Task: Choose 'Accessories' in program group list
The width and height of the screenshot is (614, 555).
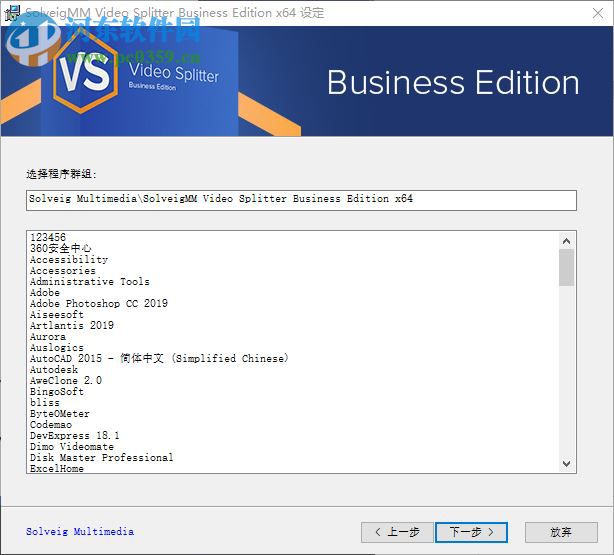Action: [x=63, y=270]
